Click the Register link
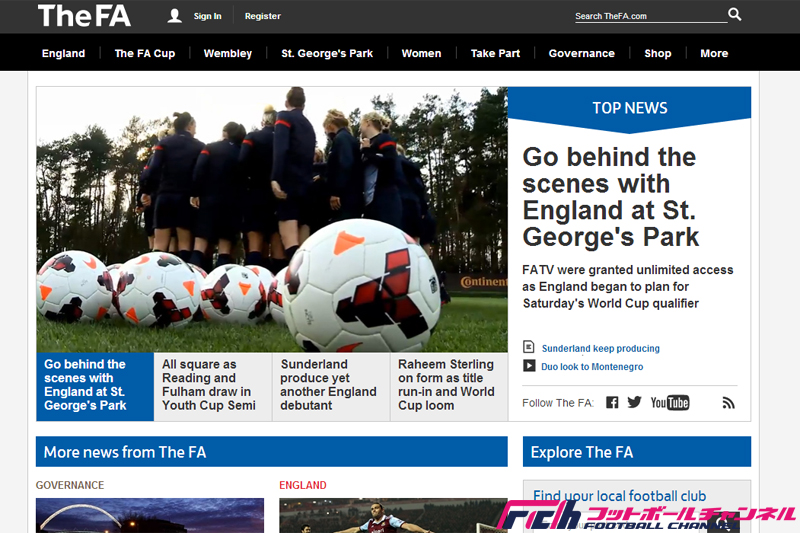Viewport: 800px width, 533px height. coord(263,16)
